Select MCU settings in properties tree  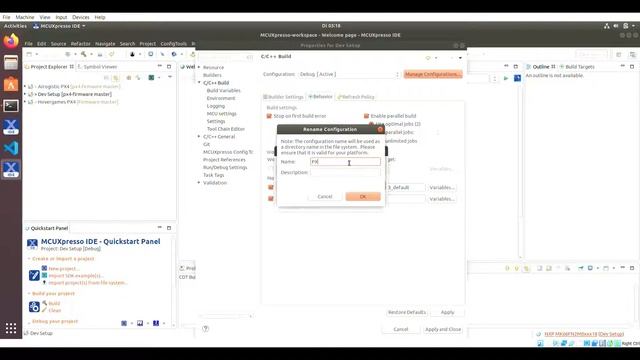click(222, 113)
